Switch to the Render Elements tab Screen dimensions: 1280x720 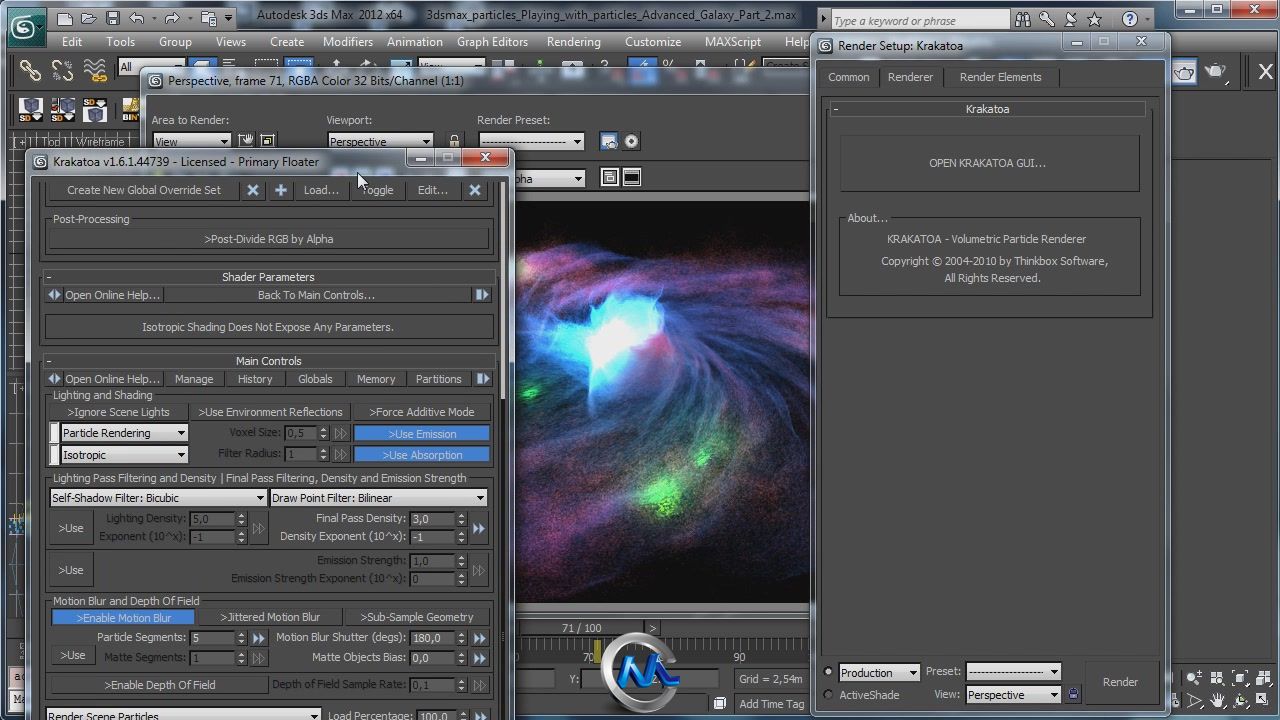[x=1000, y=77]
